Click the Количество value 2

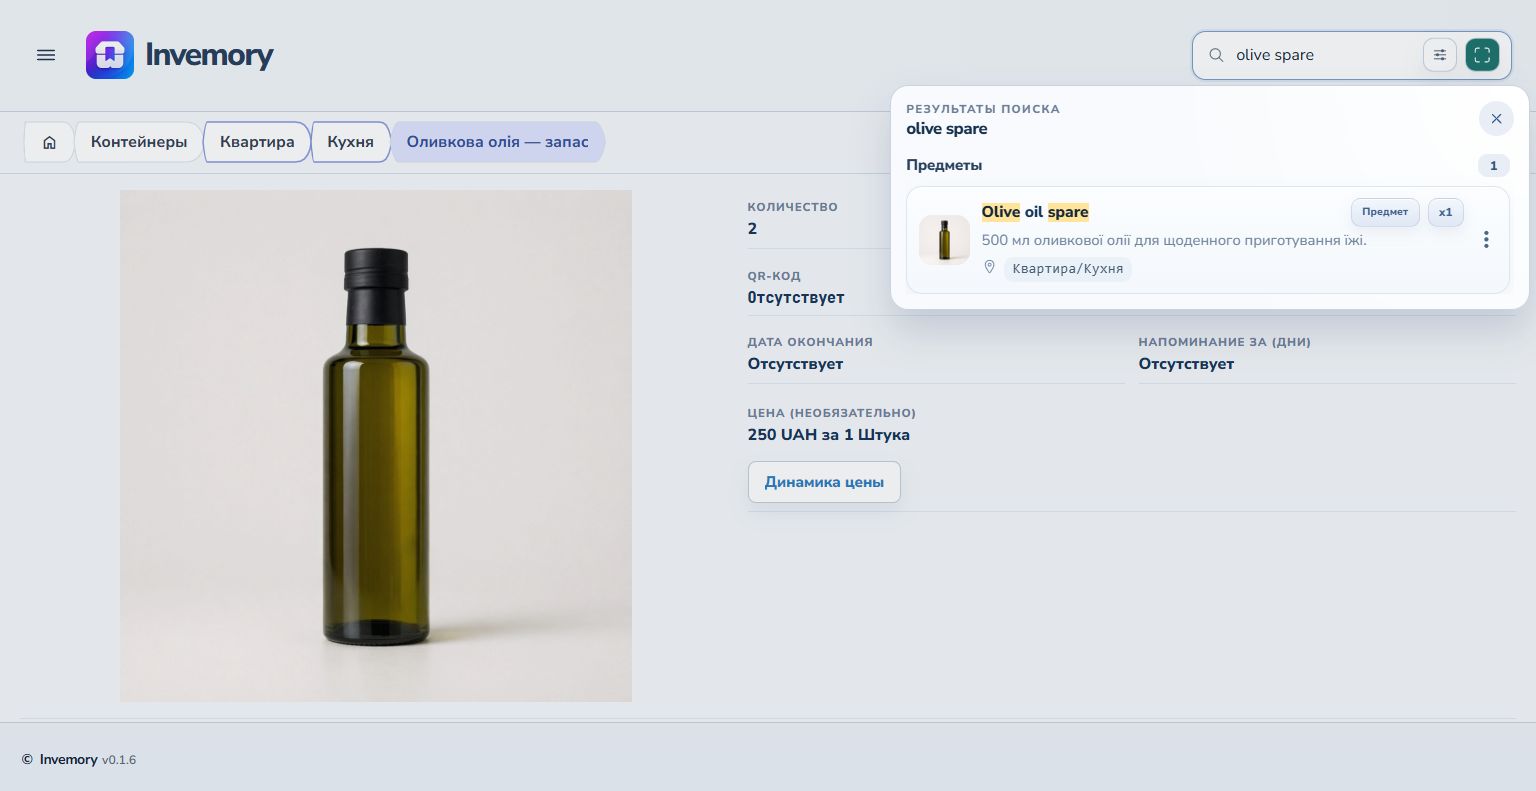coord(753,229)
